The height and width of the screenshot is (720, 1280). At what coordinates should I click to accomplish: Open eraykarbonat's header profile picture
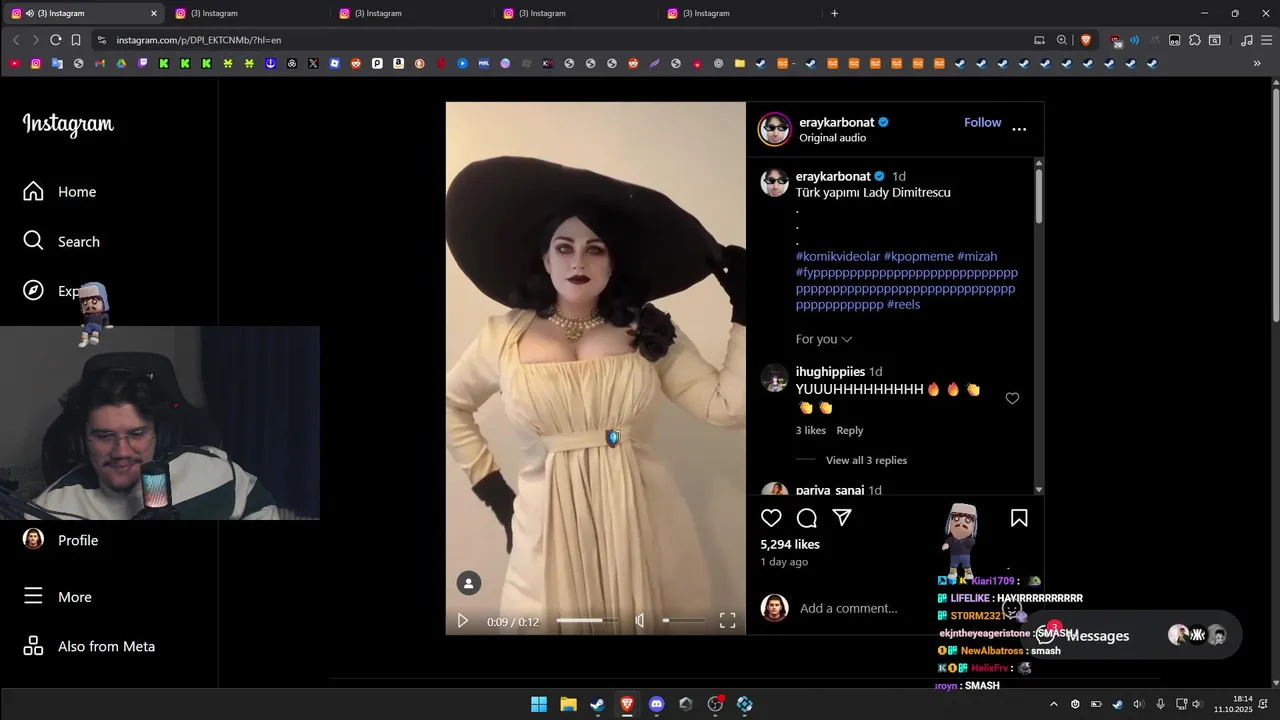click(774, 129)
